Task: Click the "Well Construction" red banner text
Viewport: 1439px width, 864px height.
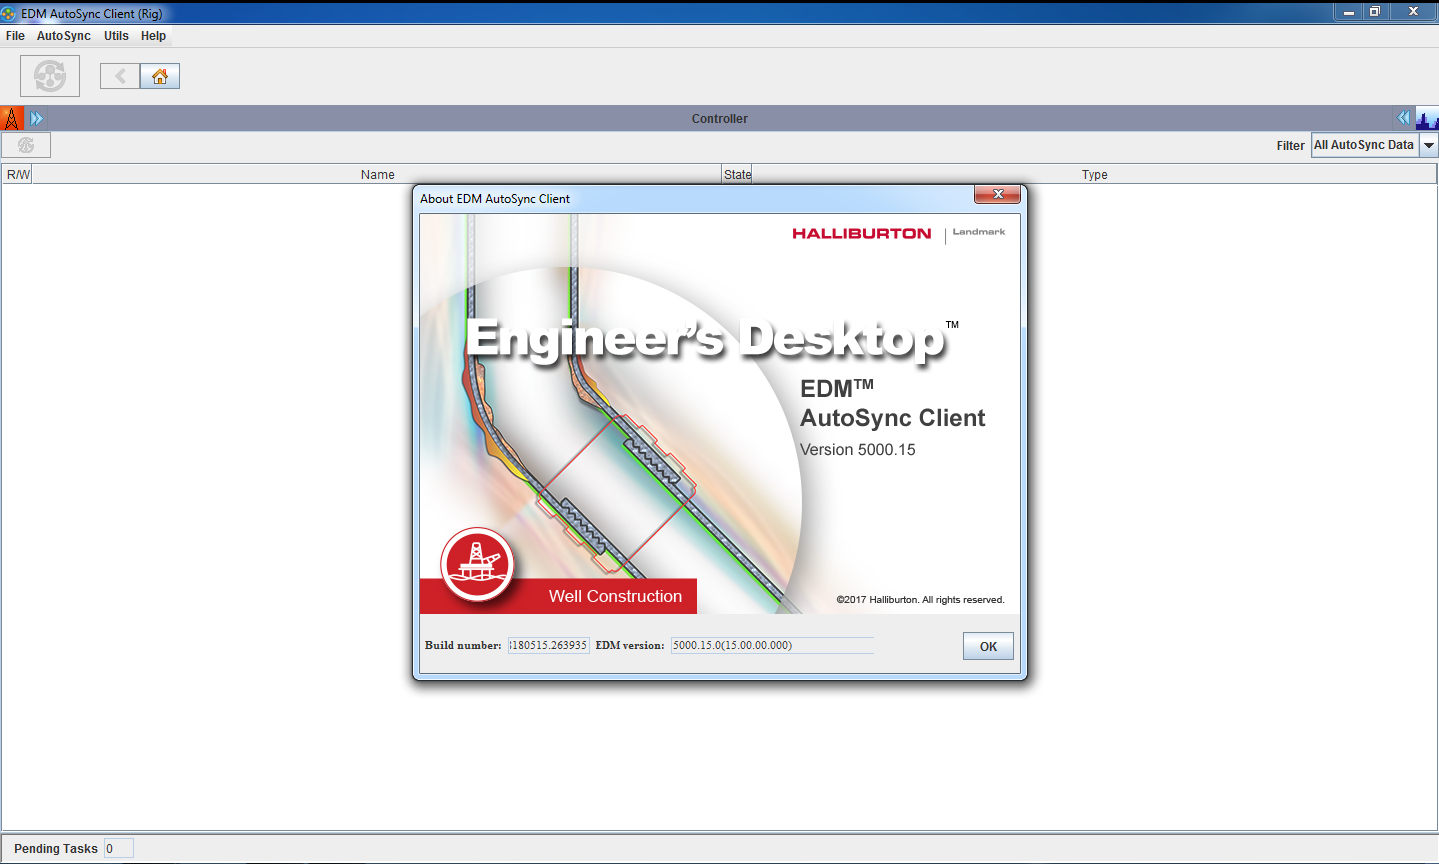Action: point(615,596)
